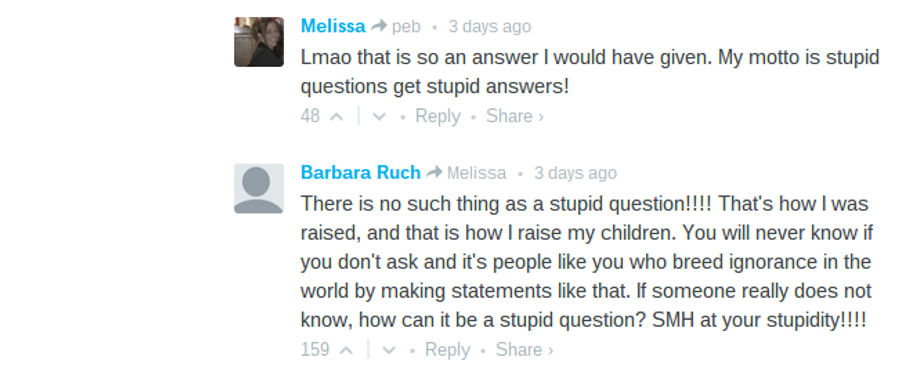
Task: Open Barbara Ruch's default avatar
Action: point(259,188)
